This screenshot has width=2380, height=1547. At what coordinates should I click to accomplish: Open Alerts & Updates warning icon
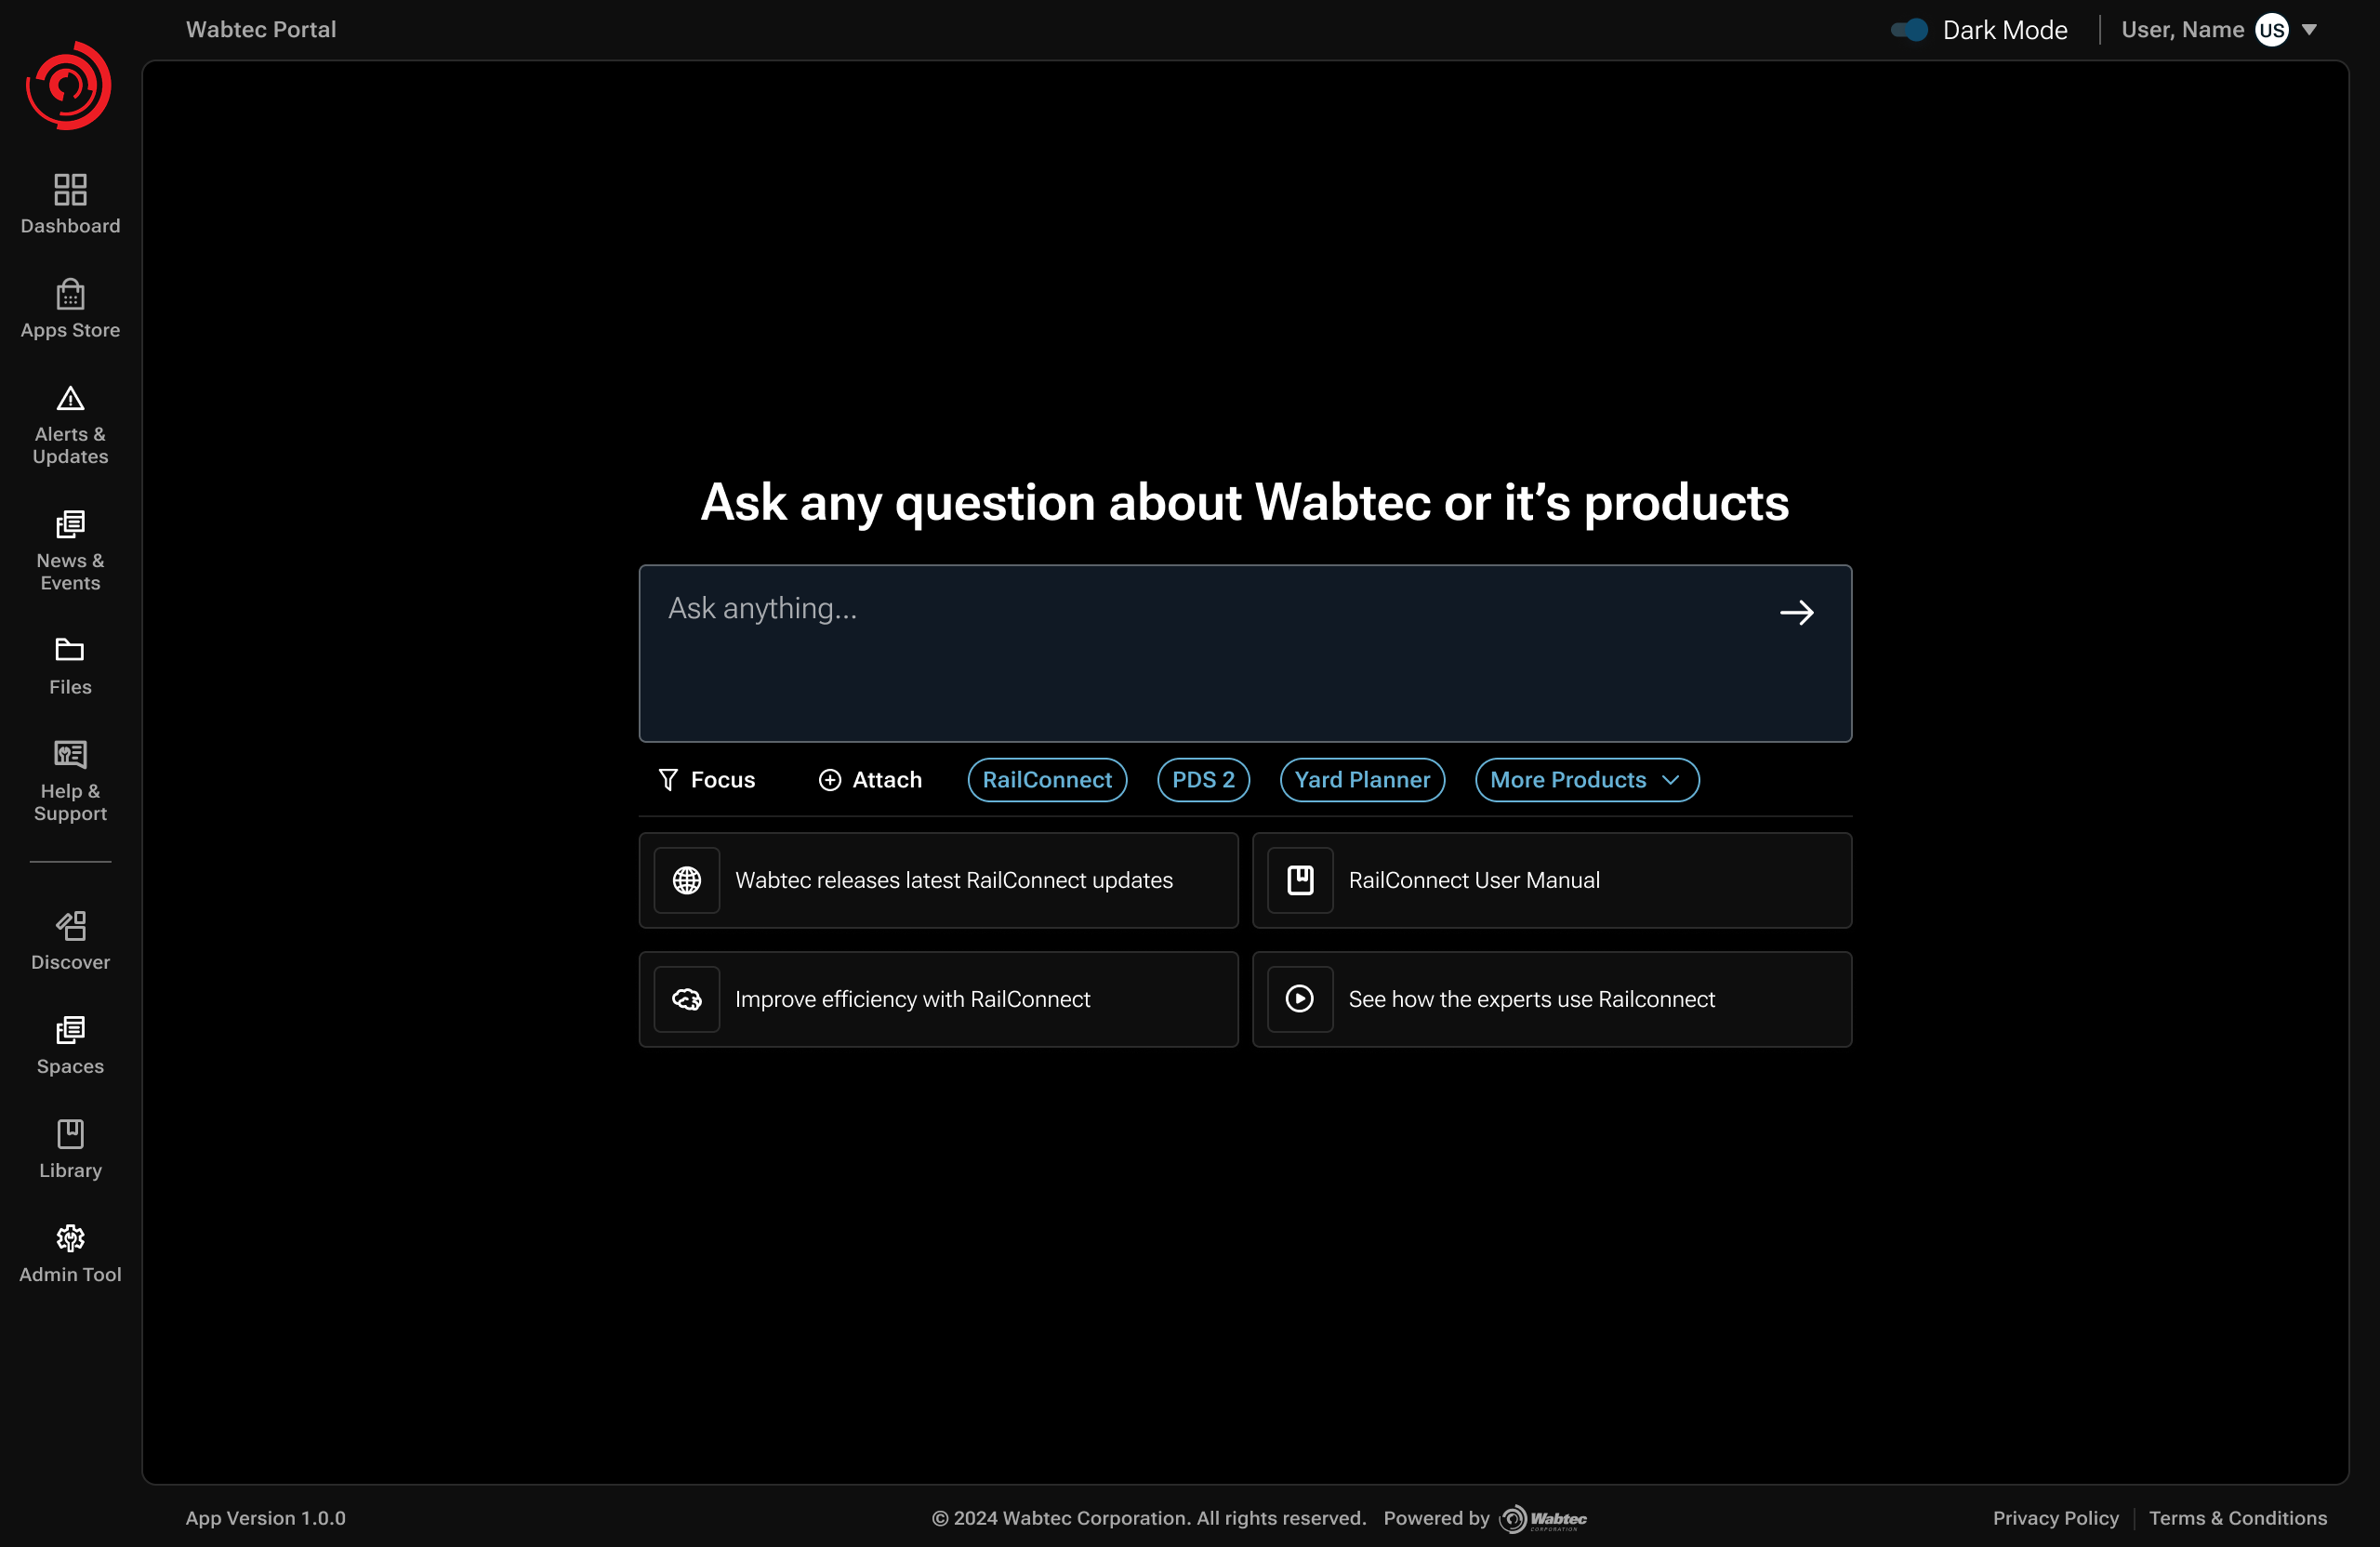(x=70, y=398)
